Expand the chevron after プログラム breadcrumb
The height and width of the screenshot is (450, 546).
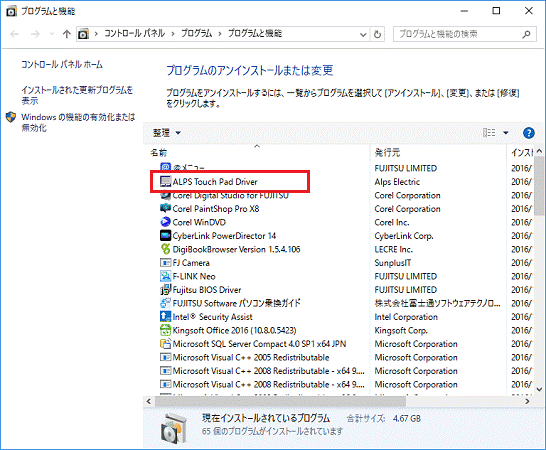pyautogui.click(x=220, y=34)
